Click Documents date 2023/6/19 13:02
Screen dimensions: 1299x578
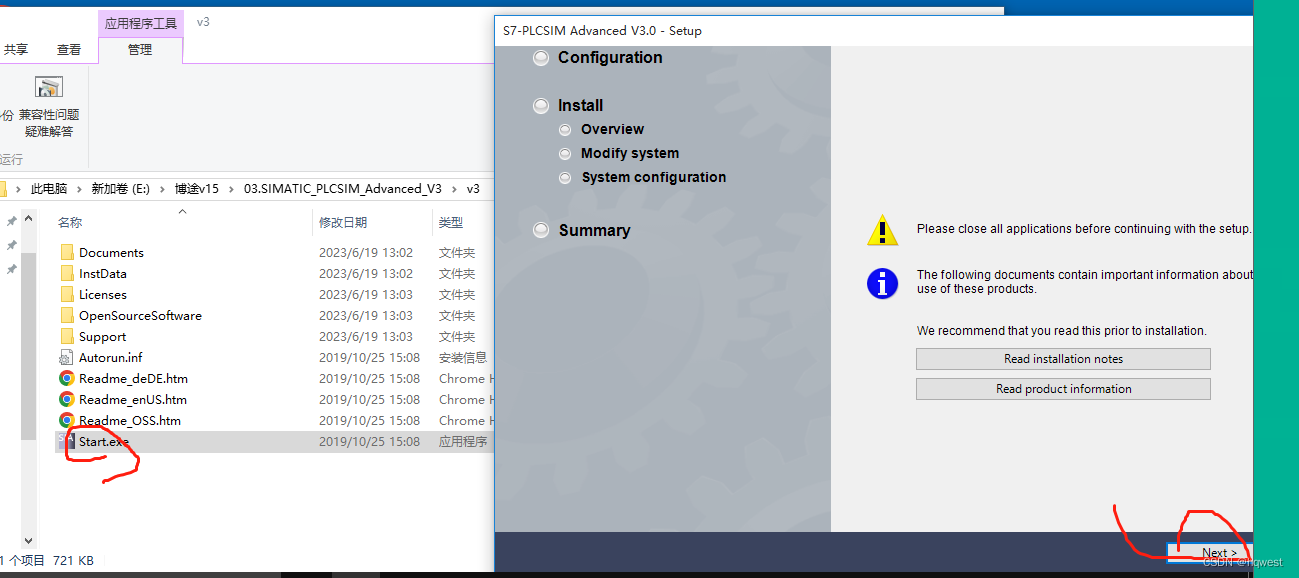point(366,252)
